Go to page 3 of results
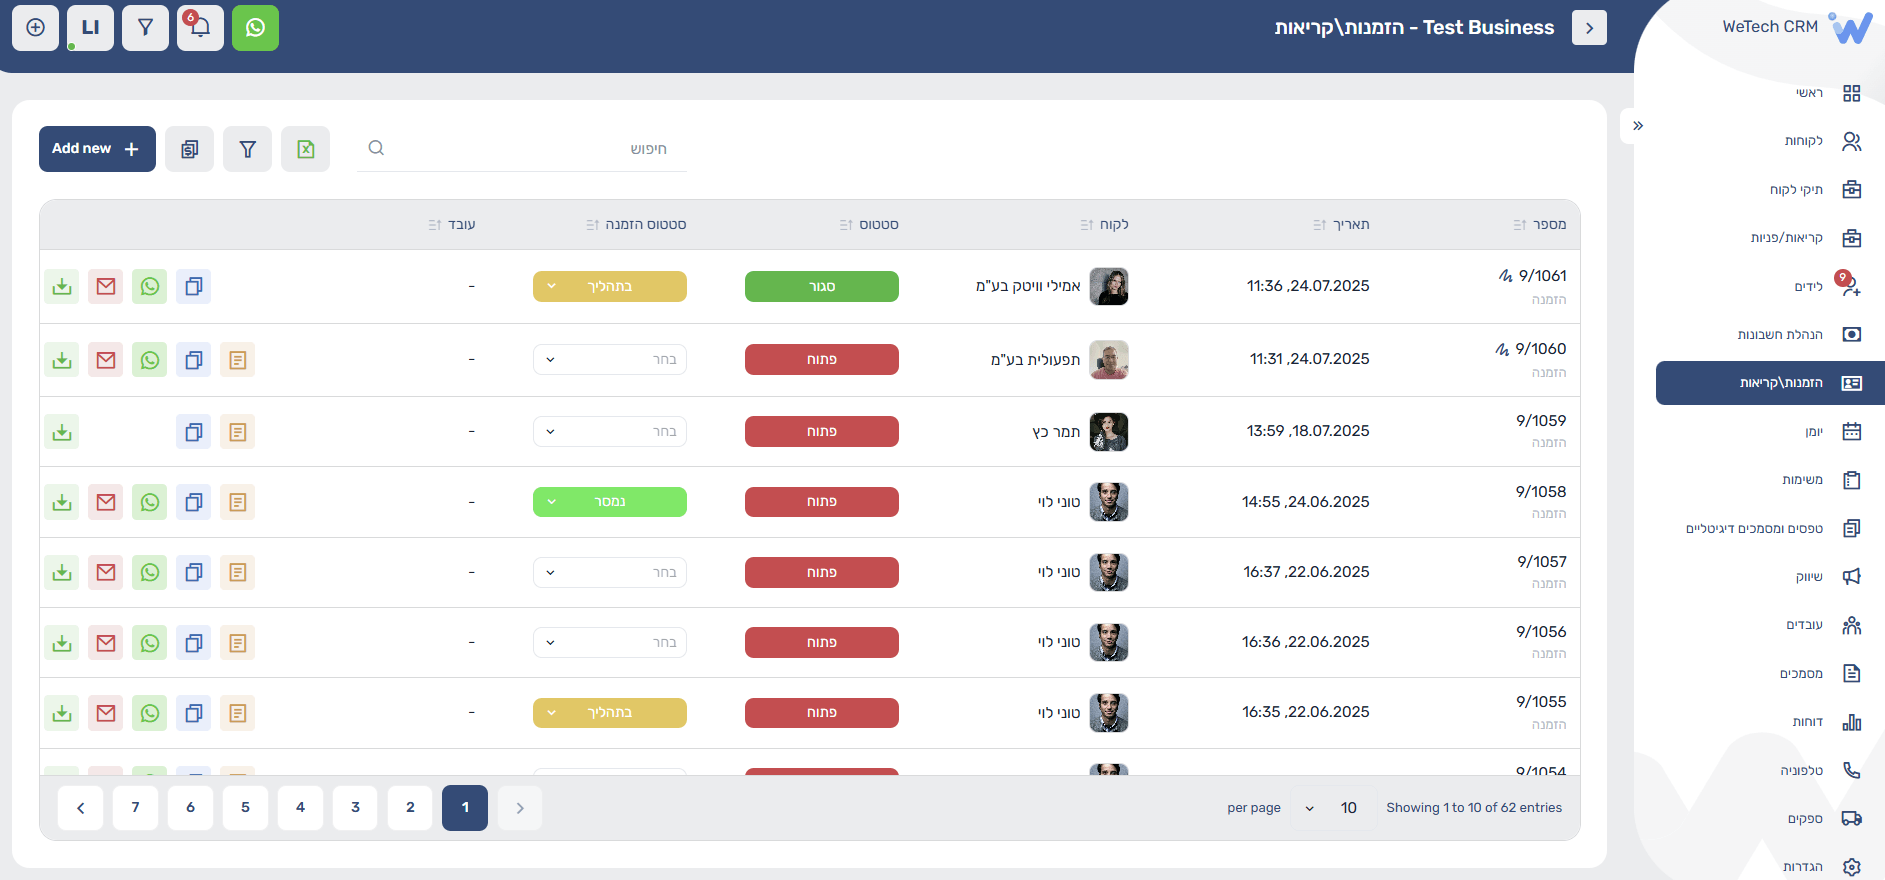Viewport: 1885px width, 880px height. (355, 808)
